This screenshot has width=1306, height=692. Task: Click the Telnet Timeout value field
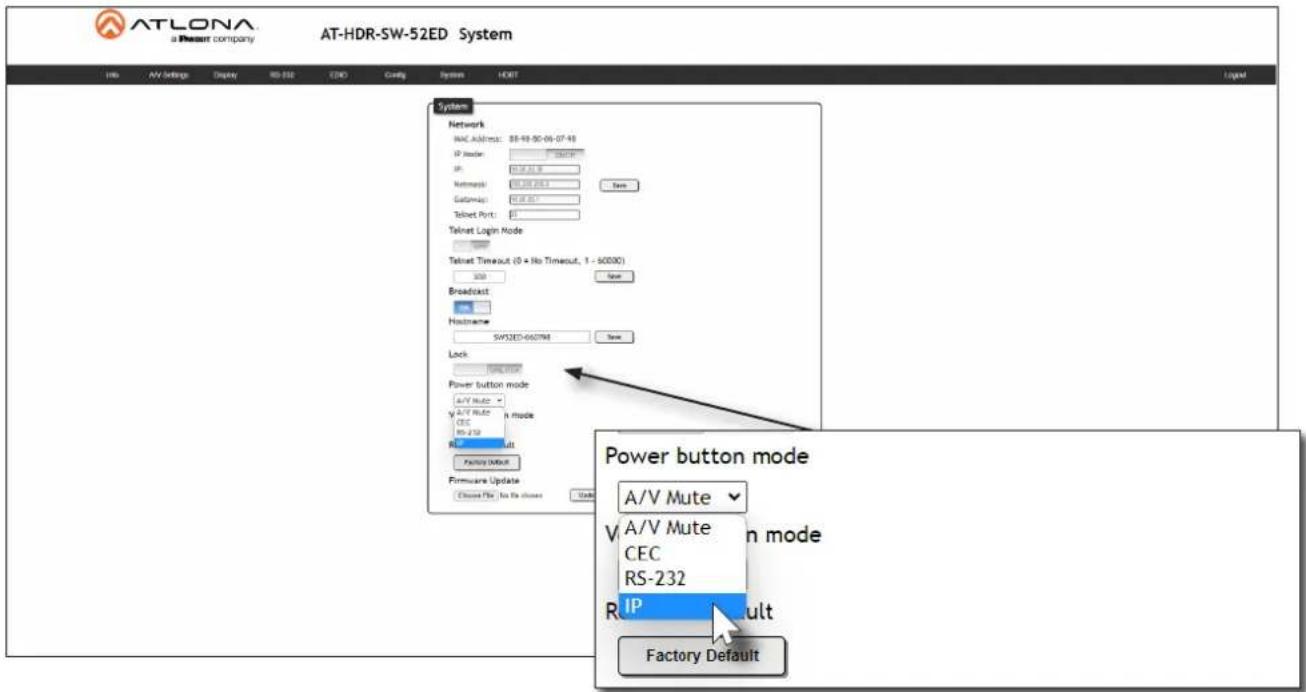479,276
